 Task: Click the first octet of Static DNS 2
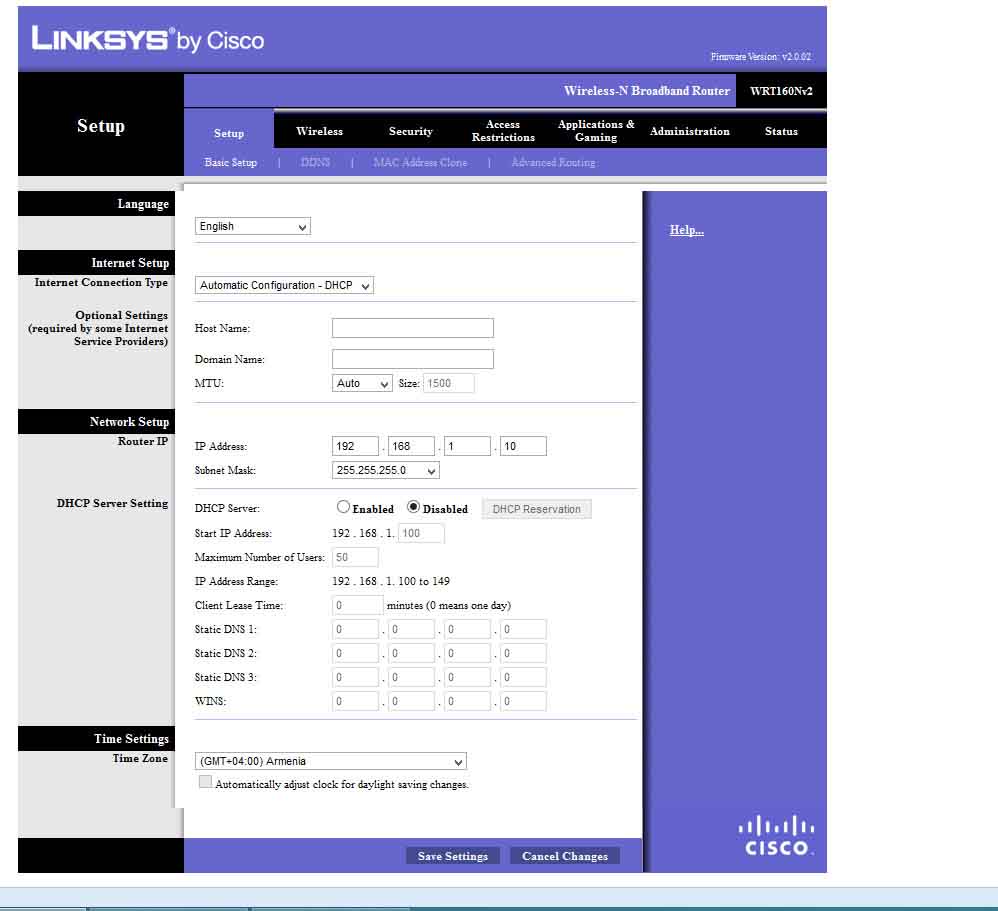point(355,654)
